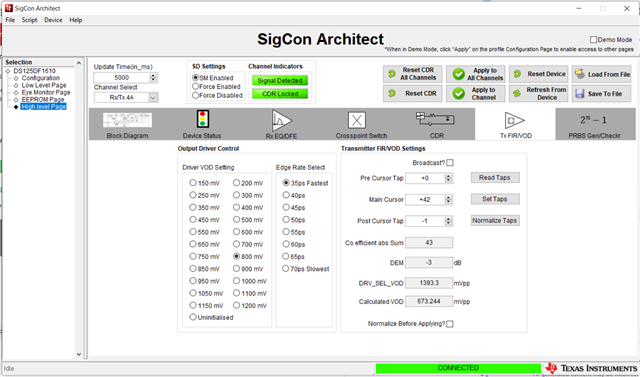Select High level Page tree item
This screenshot has width=640, height=377.
pyautogui.click(x=44, y=106)
